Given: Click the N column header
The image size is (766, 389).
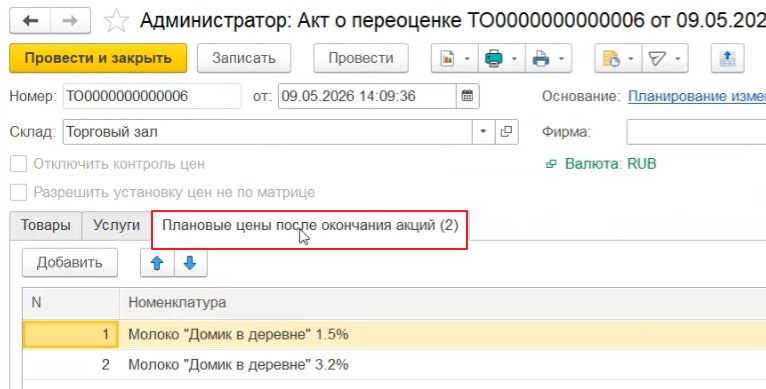Looking at the screenshot, I should click(x=71, y=303).
